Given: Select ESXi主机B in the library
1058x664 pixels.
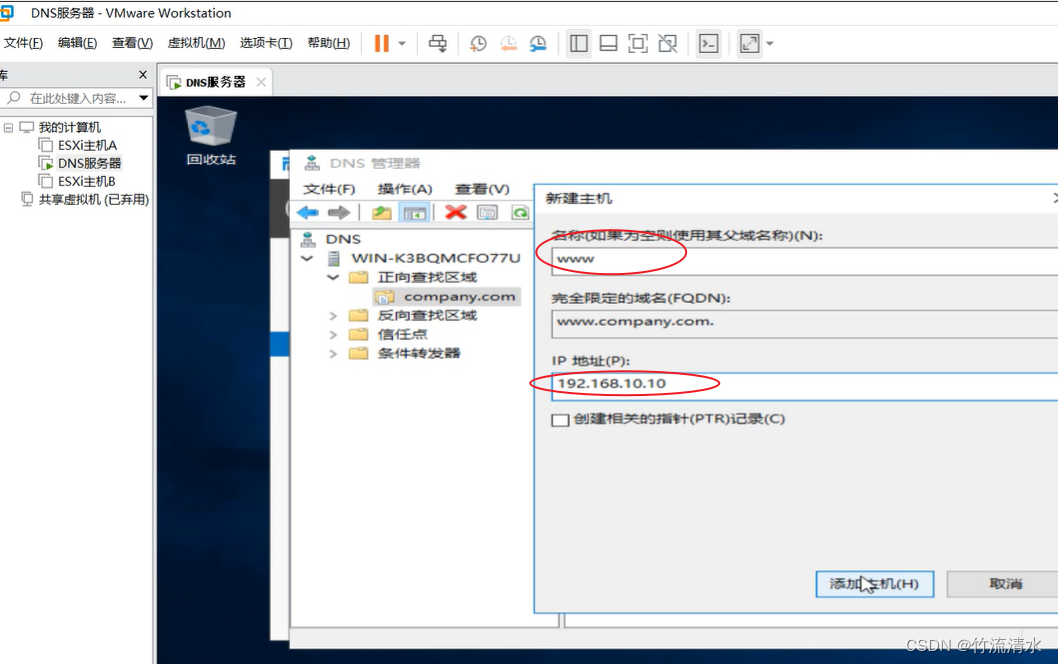Looking at the screenshot, I should [86, 182].
